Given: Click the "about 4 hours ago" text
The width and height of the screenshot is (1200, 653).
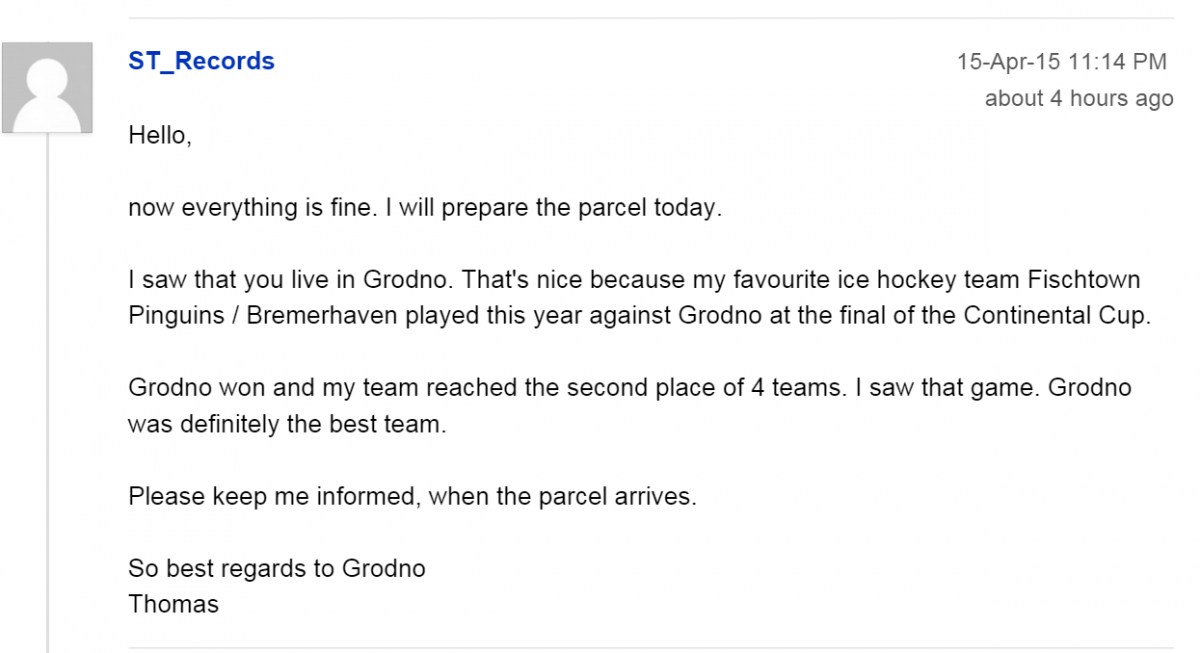Looking at the screenshot, I should [1078, 99].
